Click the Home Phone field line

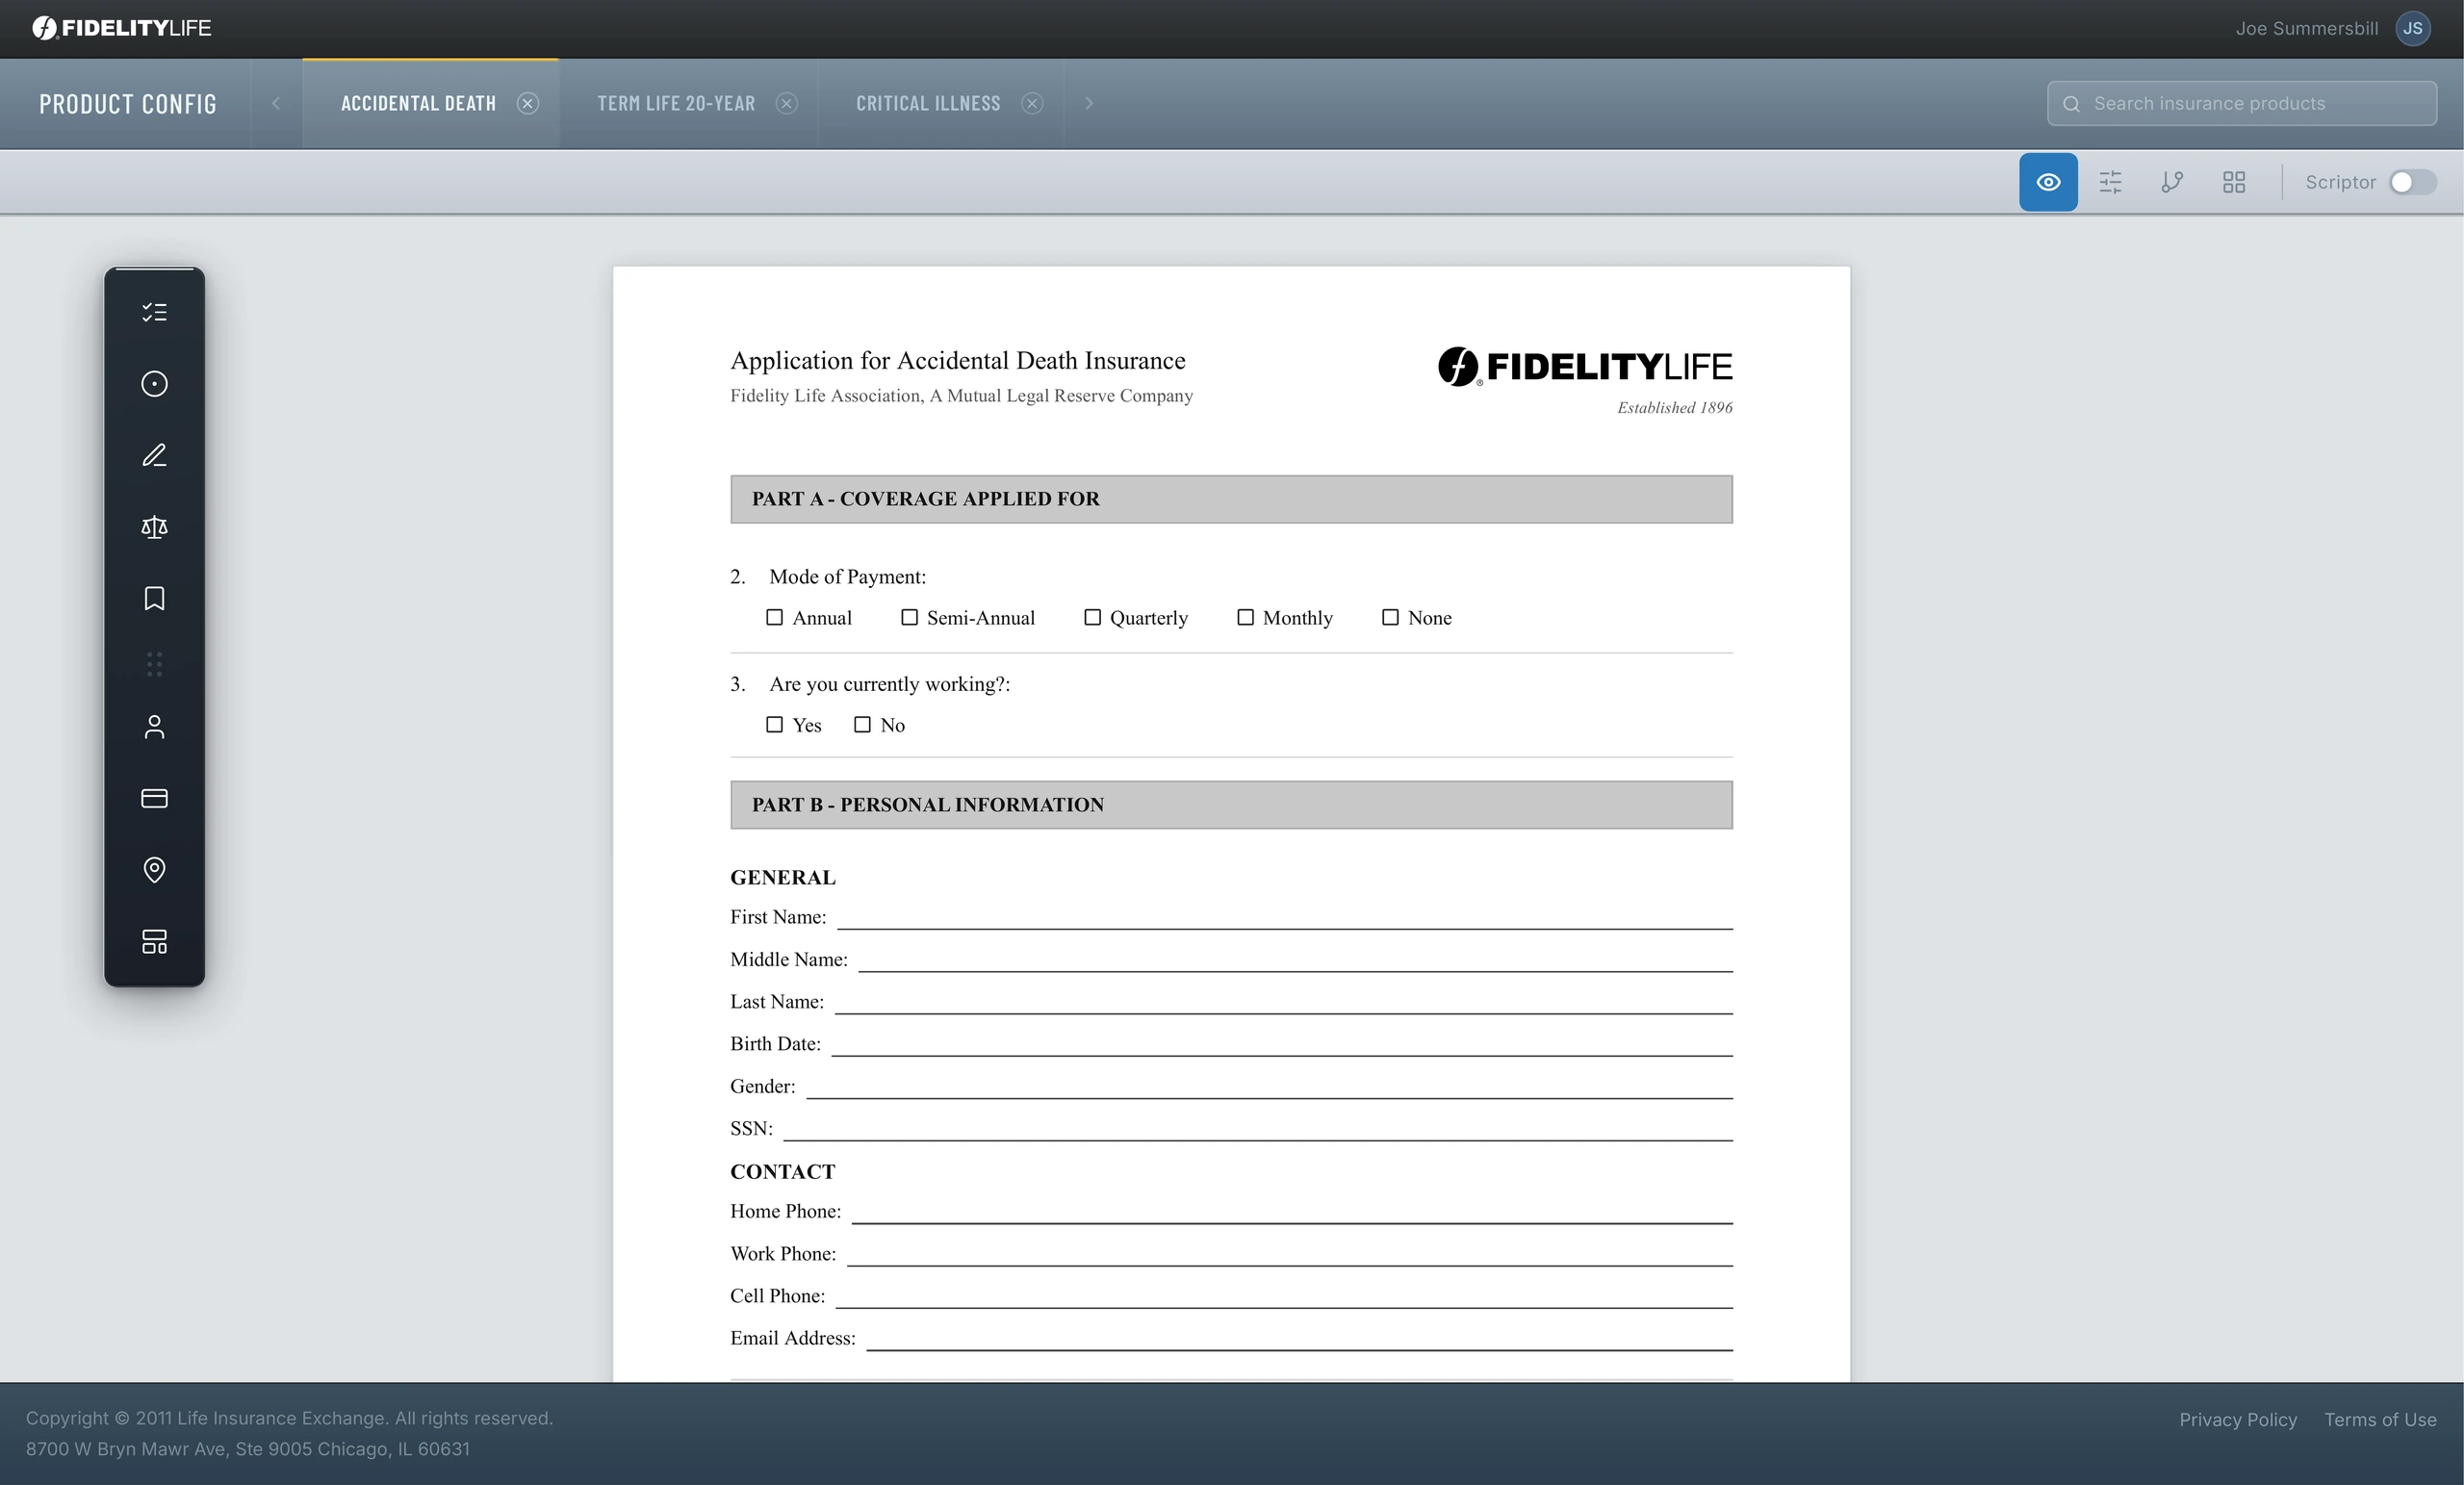pyautogui.click(x=1291, y=1211)
